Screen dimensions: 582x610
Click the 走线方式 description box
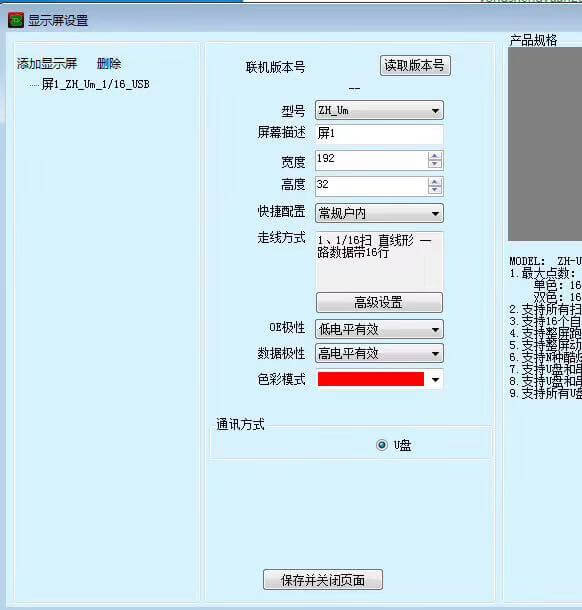[379, 261]
